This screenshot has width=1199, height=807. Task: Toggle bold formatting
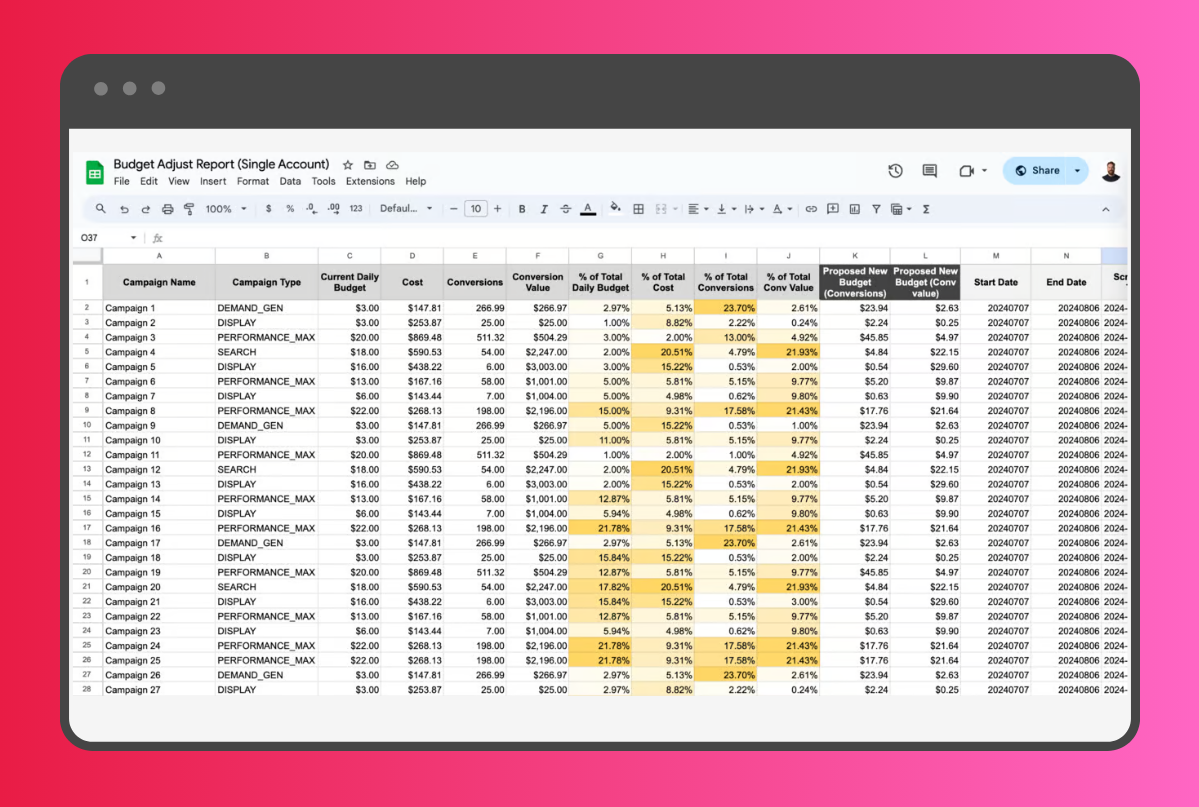522,209
